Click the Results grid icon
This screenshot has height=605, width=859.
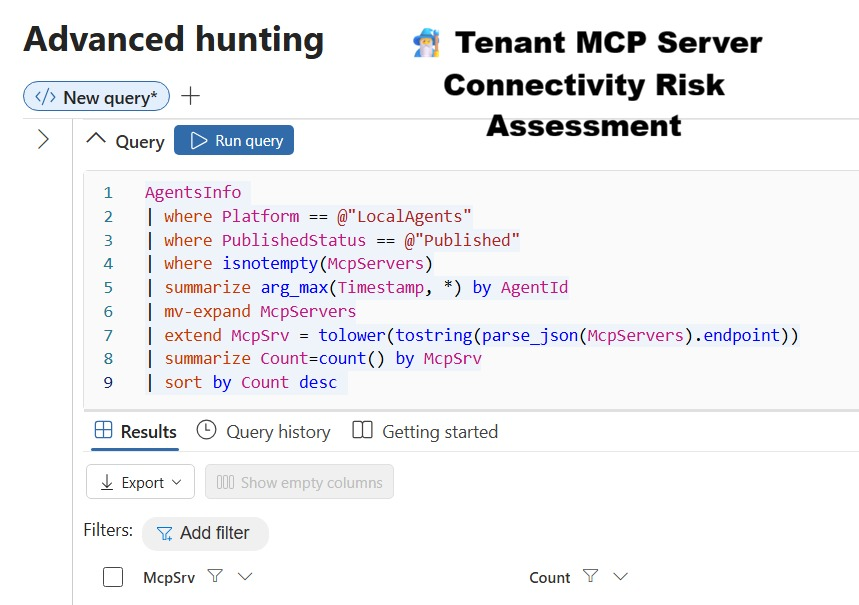(104, 430)
